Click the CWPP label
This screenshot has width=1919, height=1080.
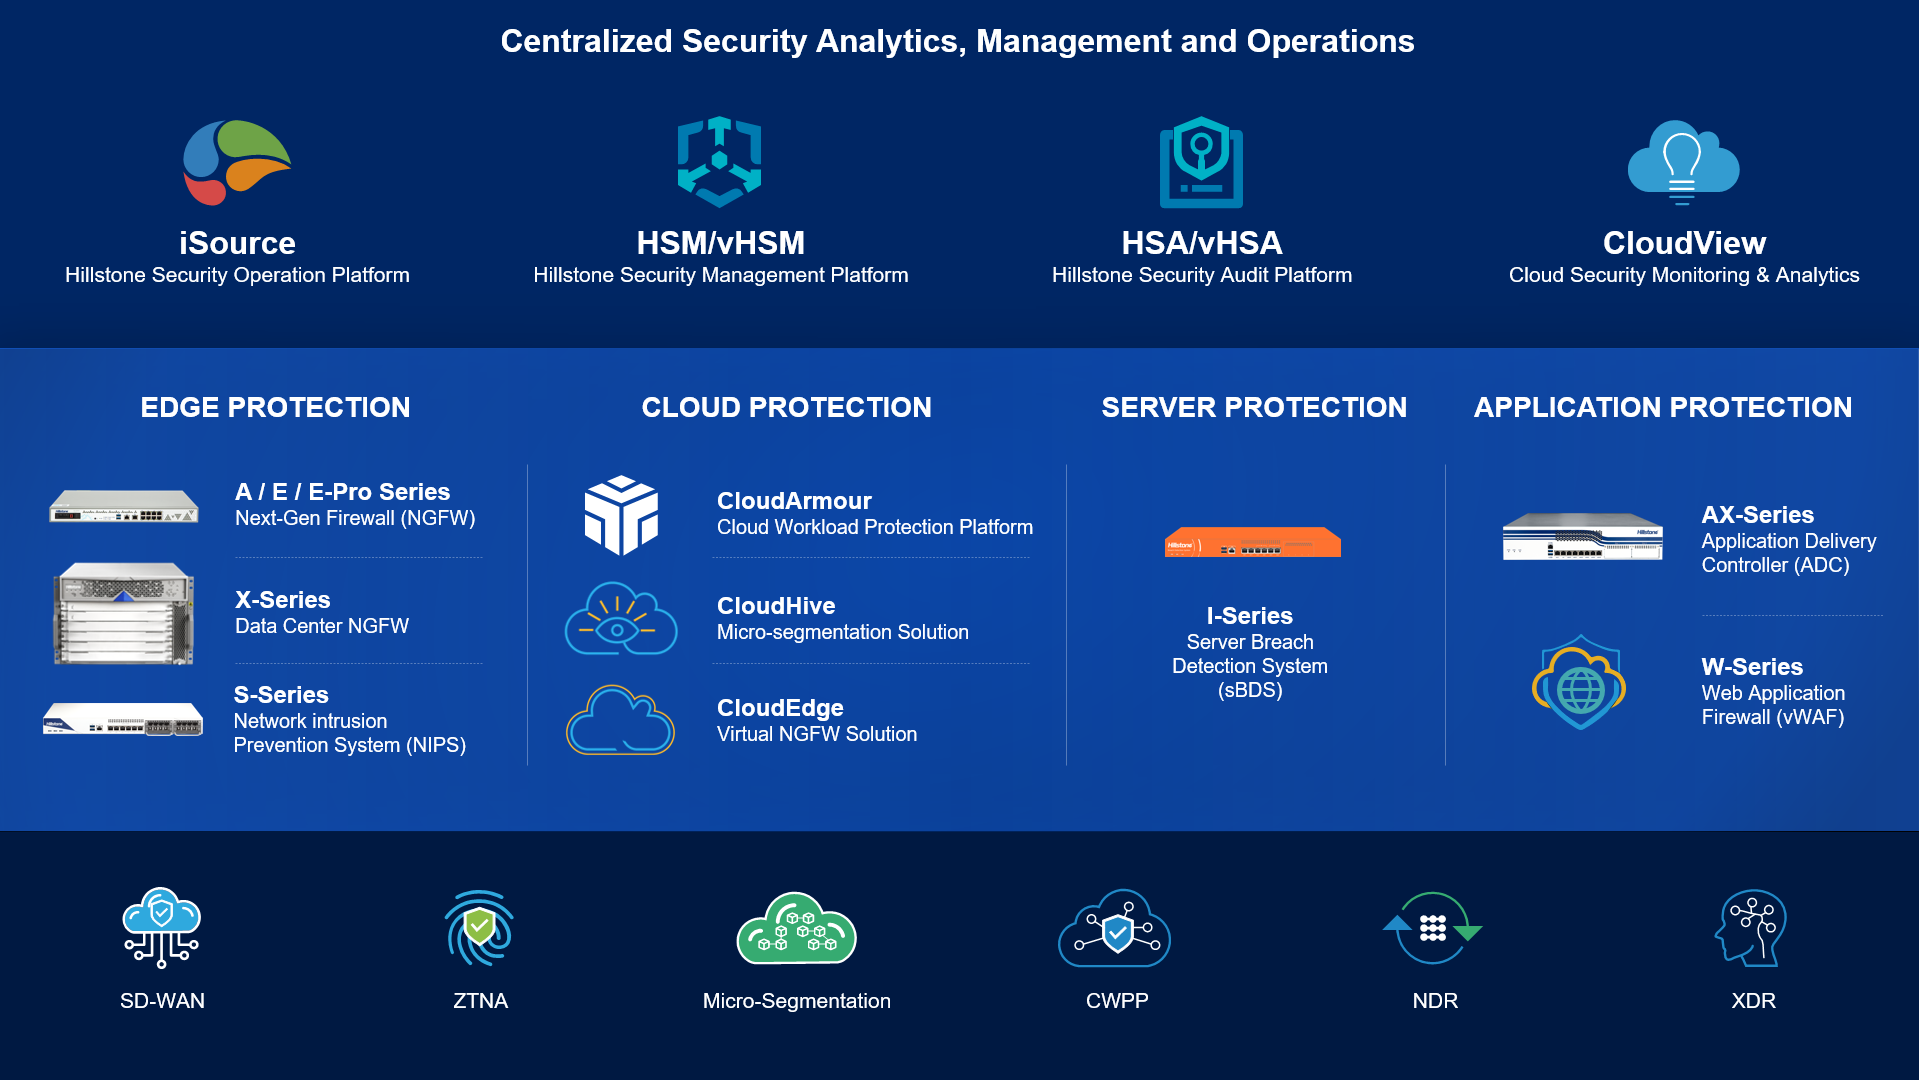tap(1117, 1001)
